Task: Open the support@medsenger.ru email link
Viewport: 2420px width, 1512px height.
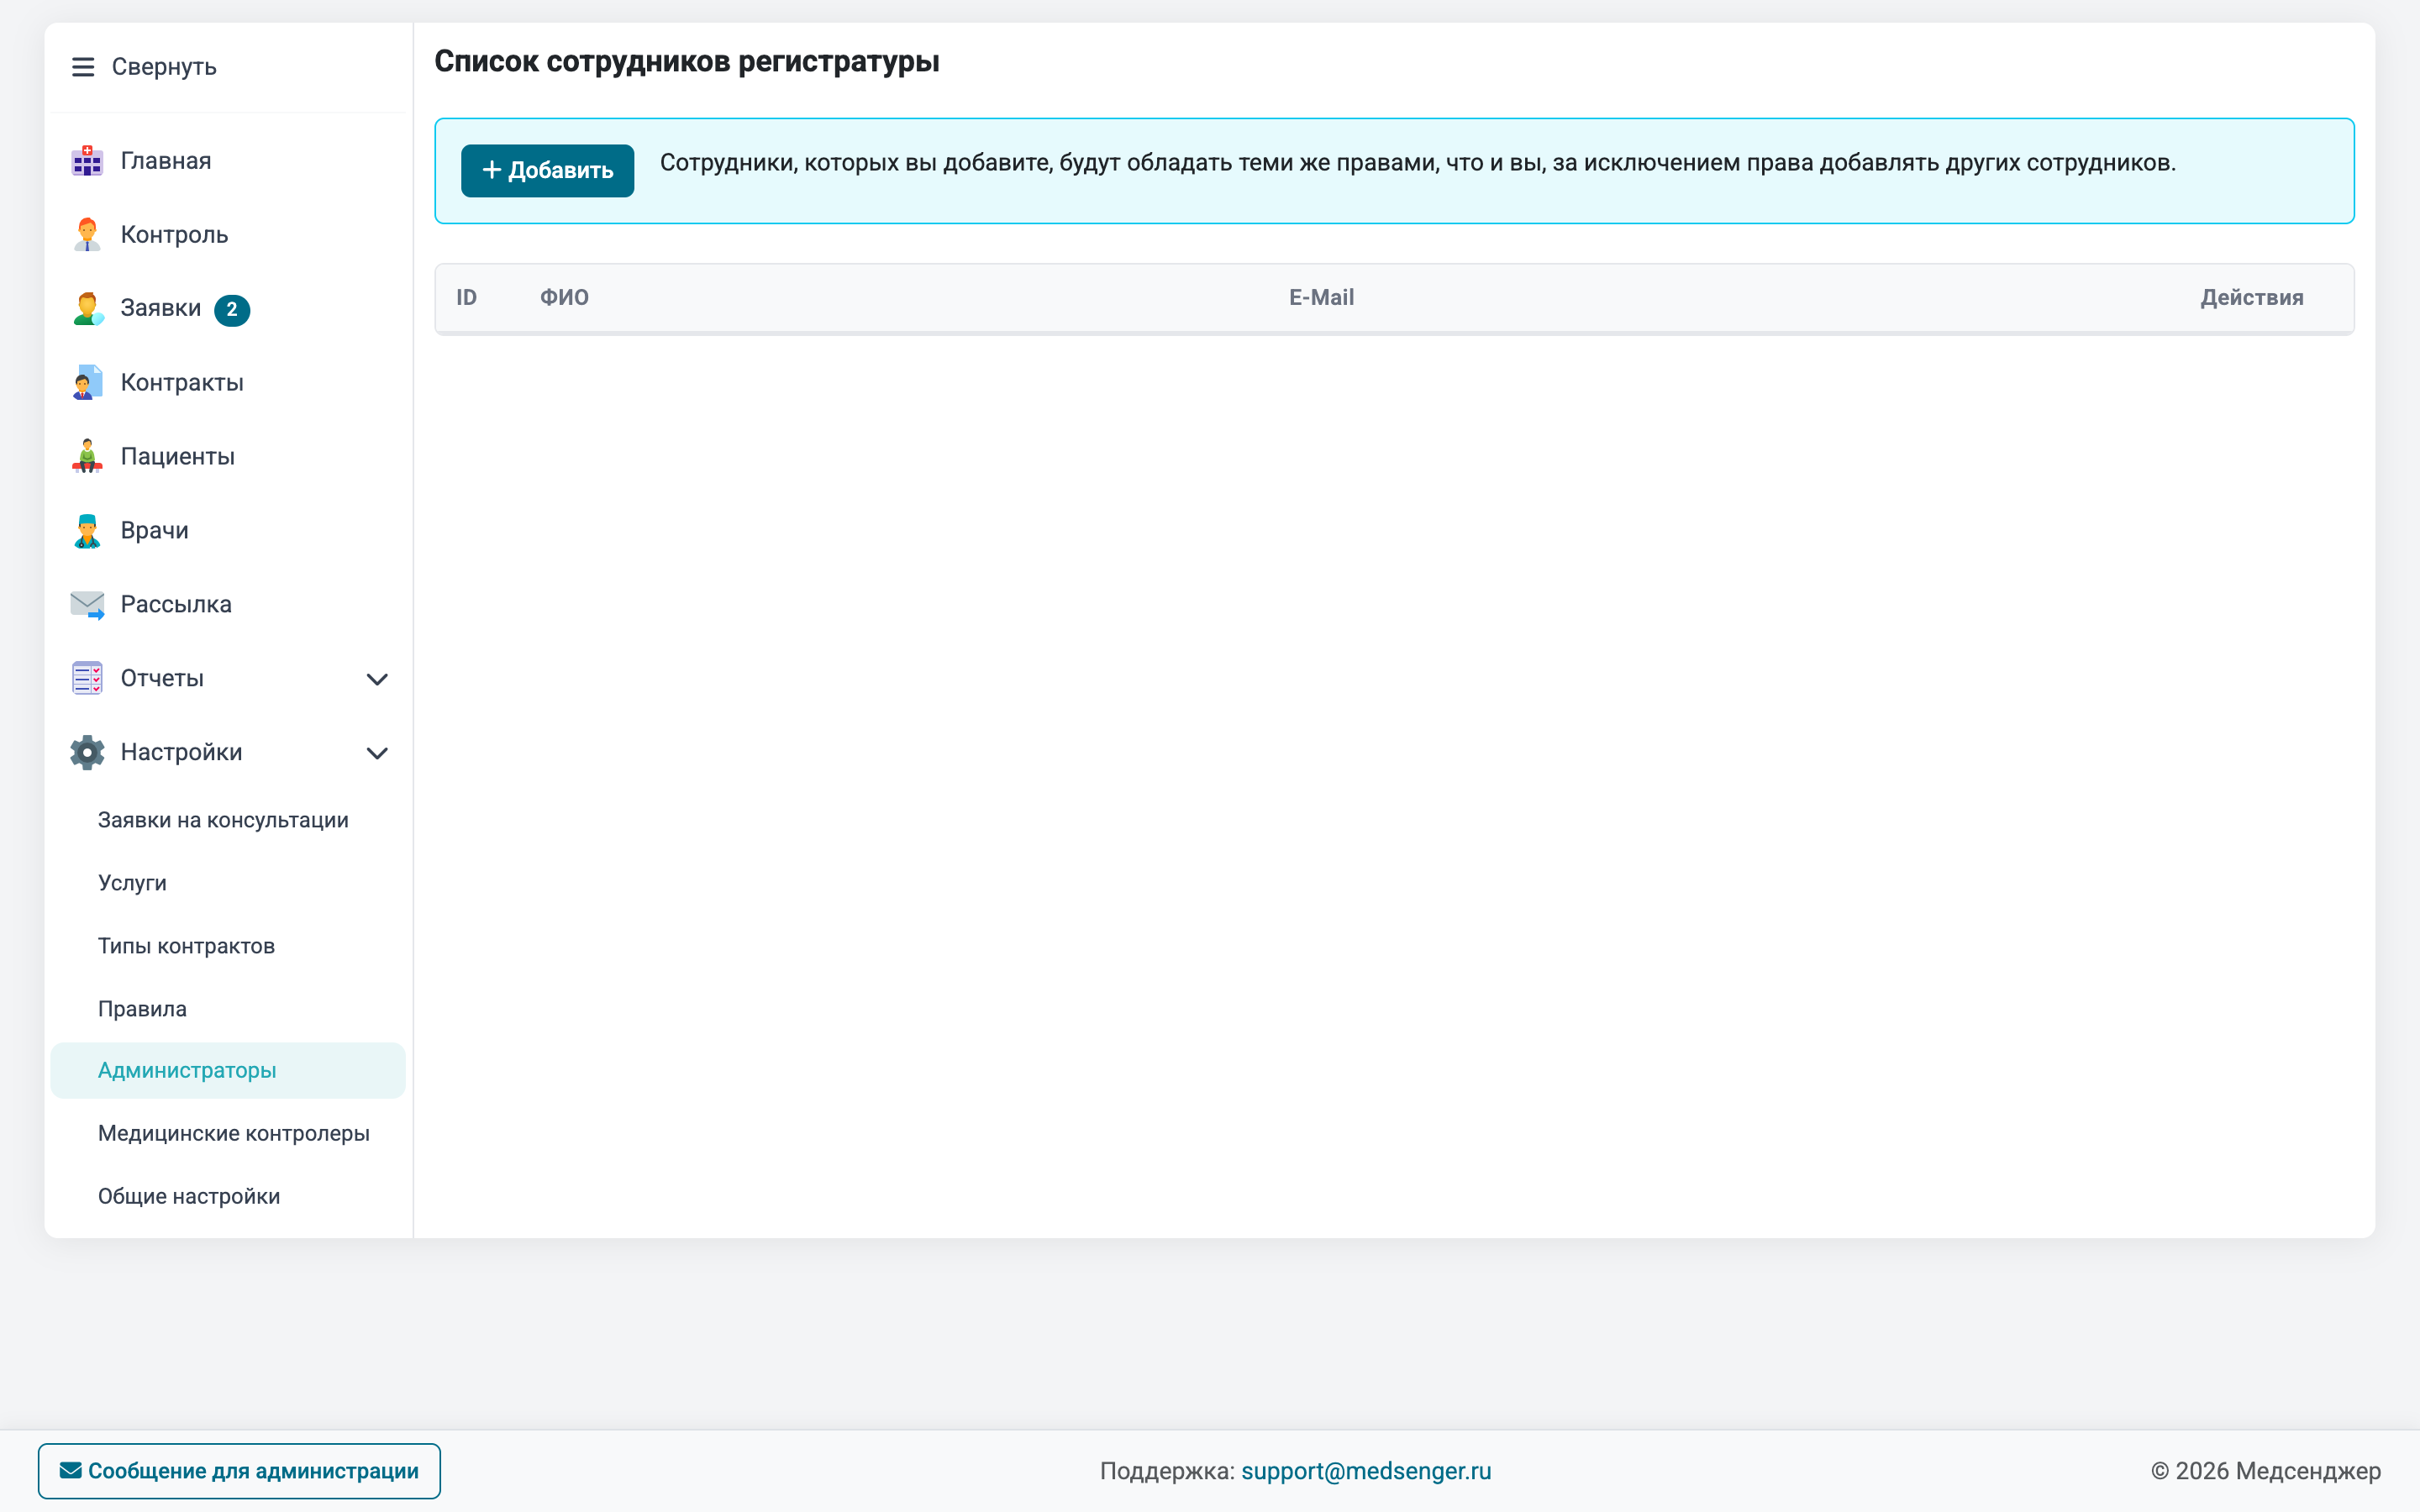Action: point(1366,1471)
